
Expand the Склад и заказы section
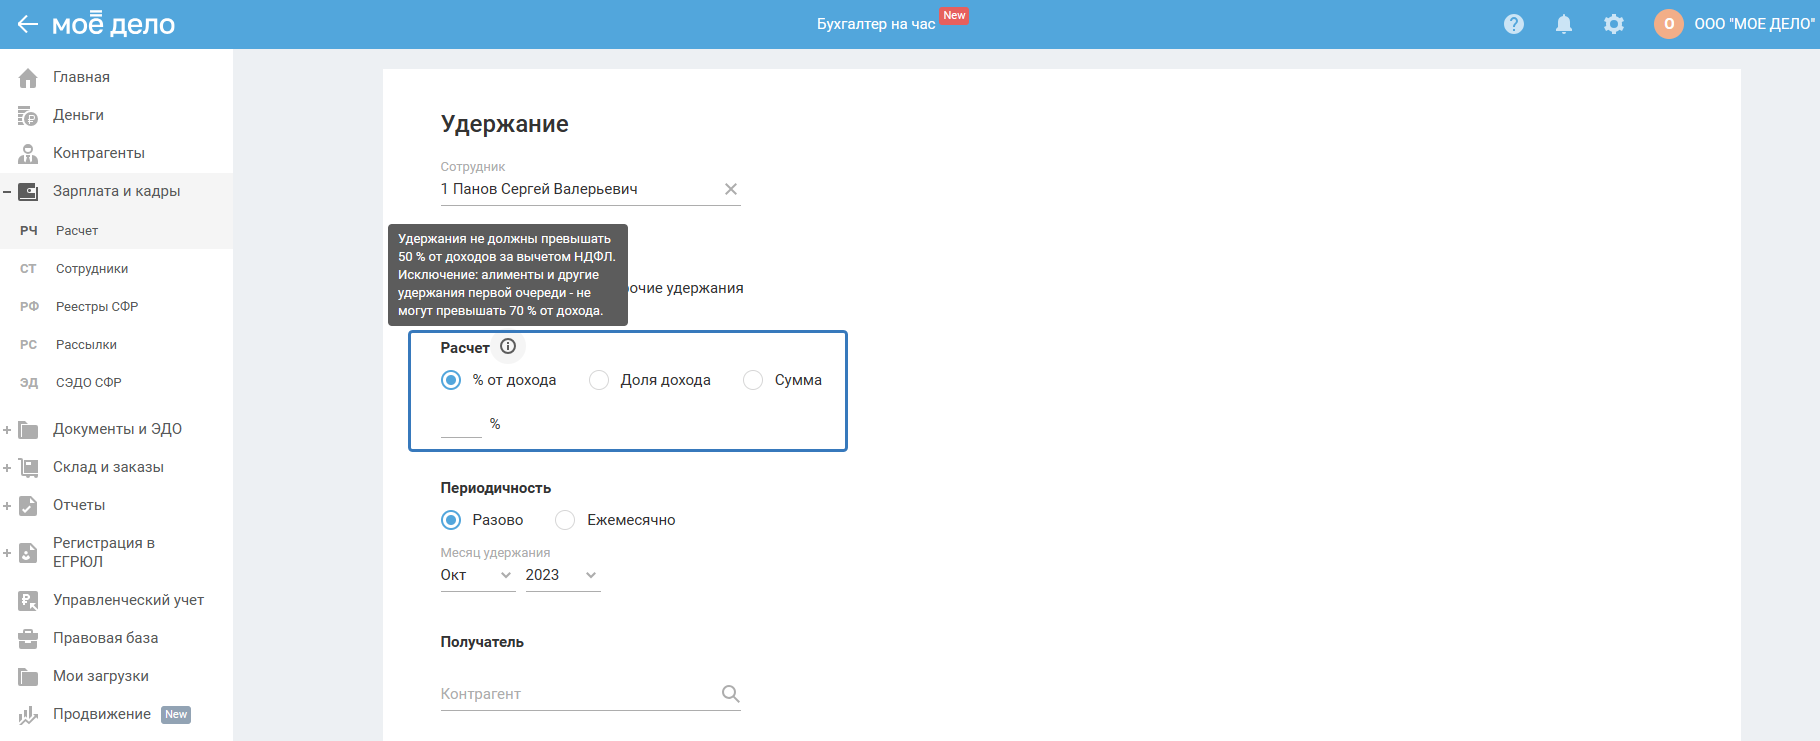tap(7, 467)
